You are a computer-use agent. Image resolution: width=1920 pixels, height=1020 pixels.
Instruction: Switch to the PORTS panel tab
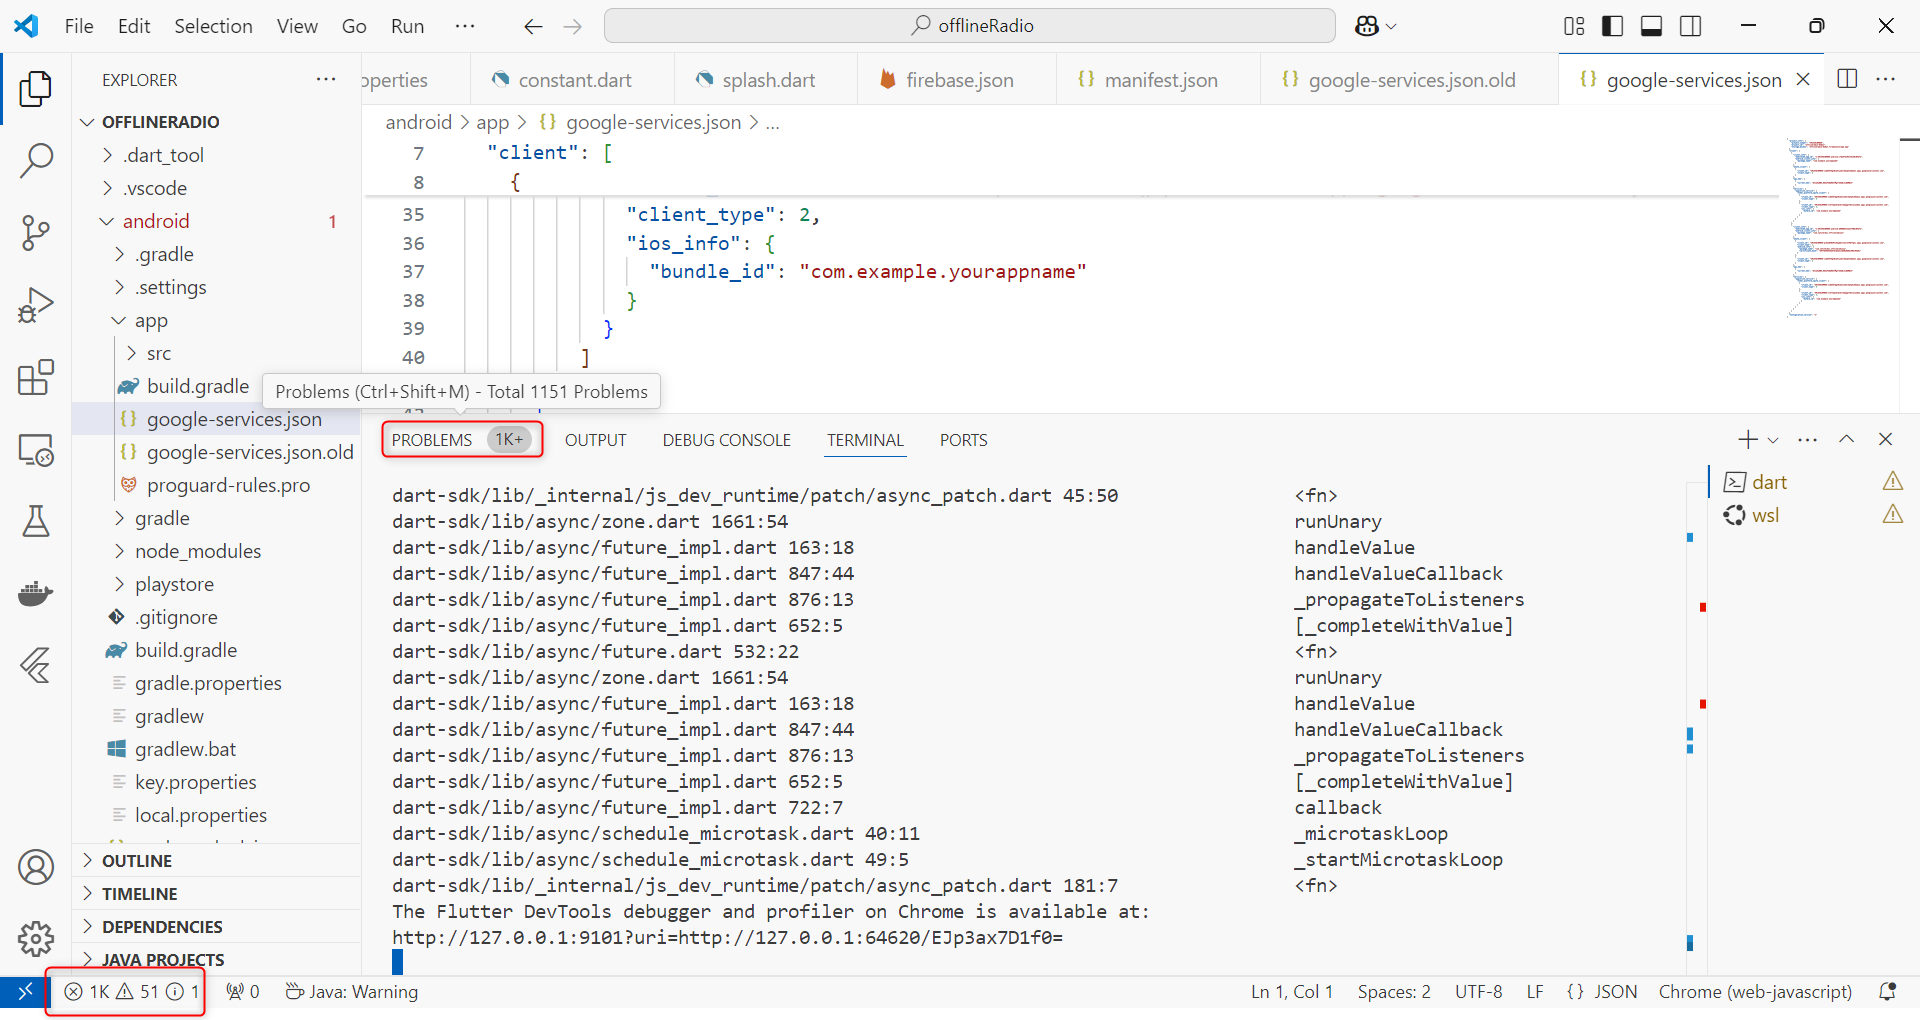(963, 440)
